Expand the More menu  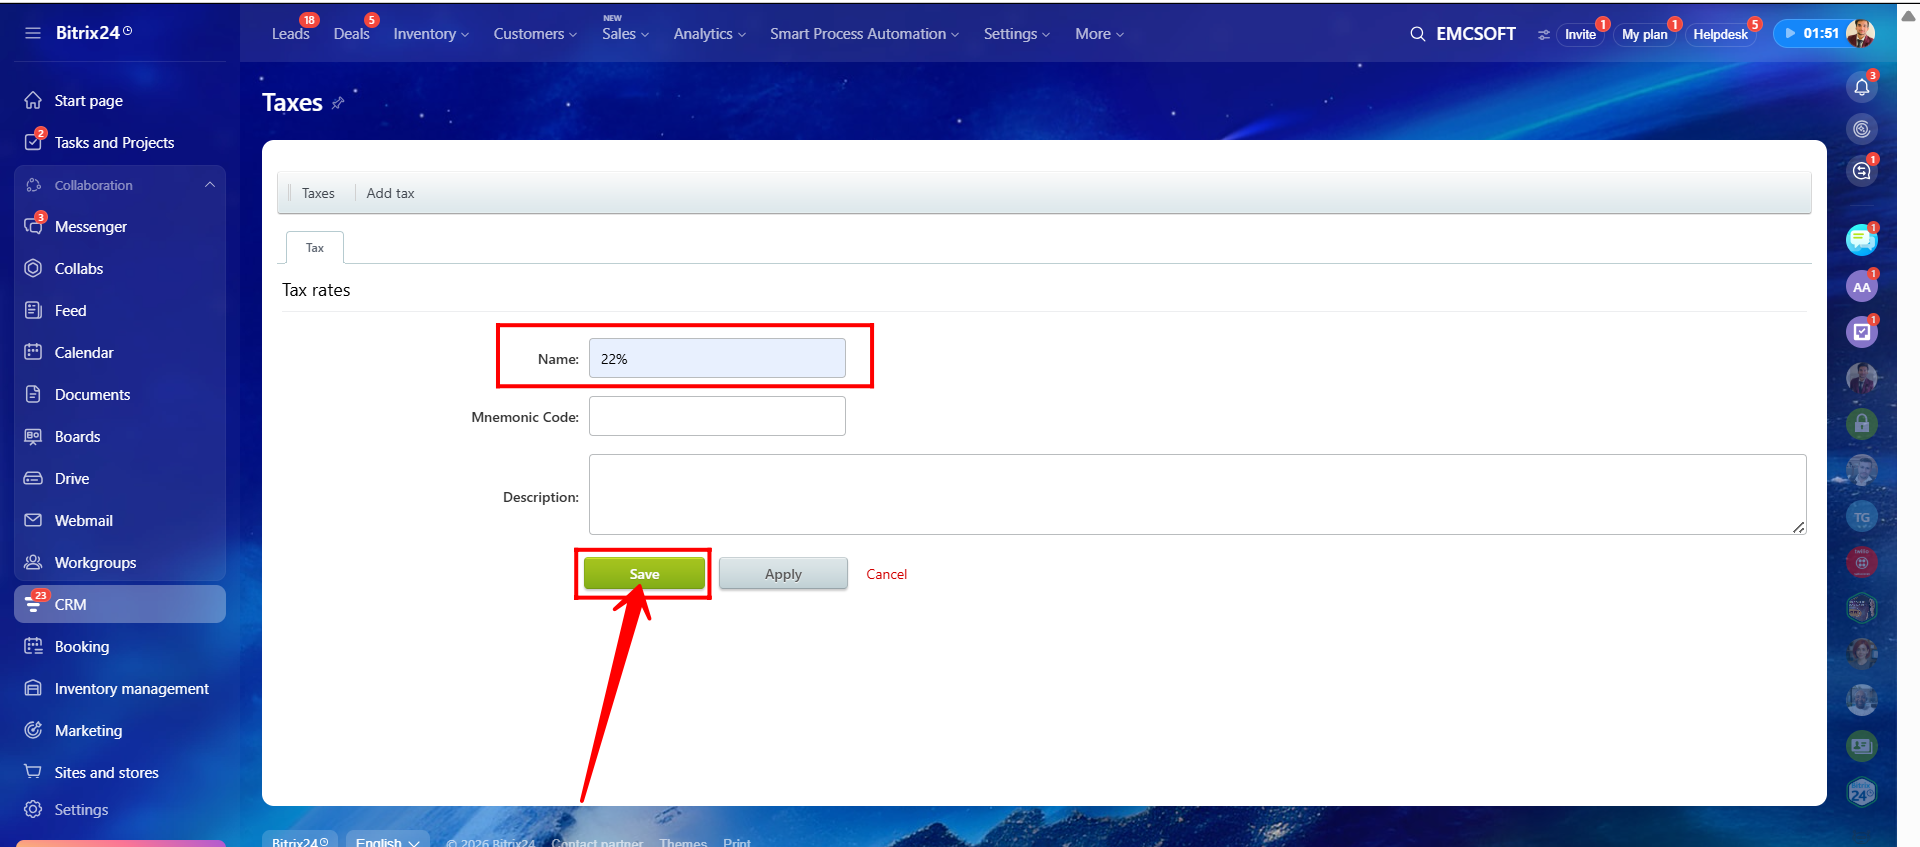pyautogui.click(x=1099, y=34)
